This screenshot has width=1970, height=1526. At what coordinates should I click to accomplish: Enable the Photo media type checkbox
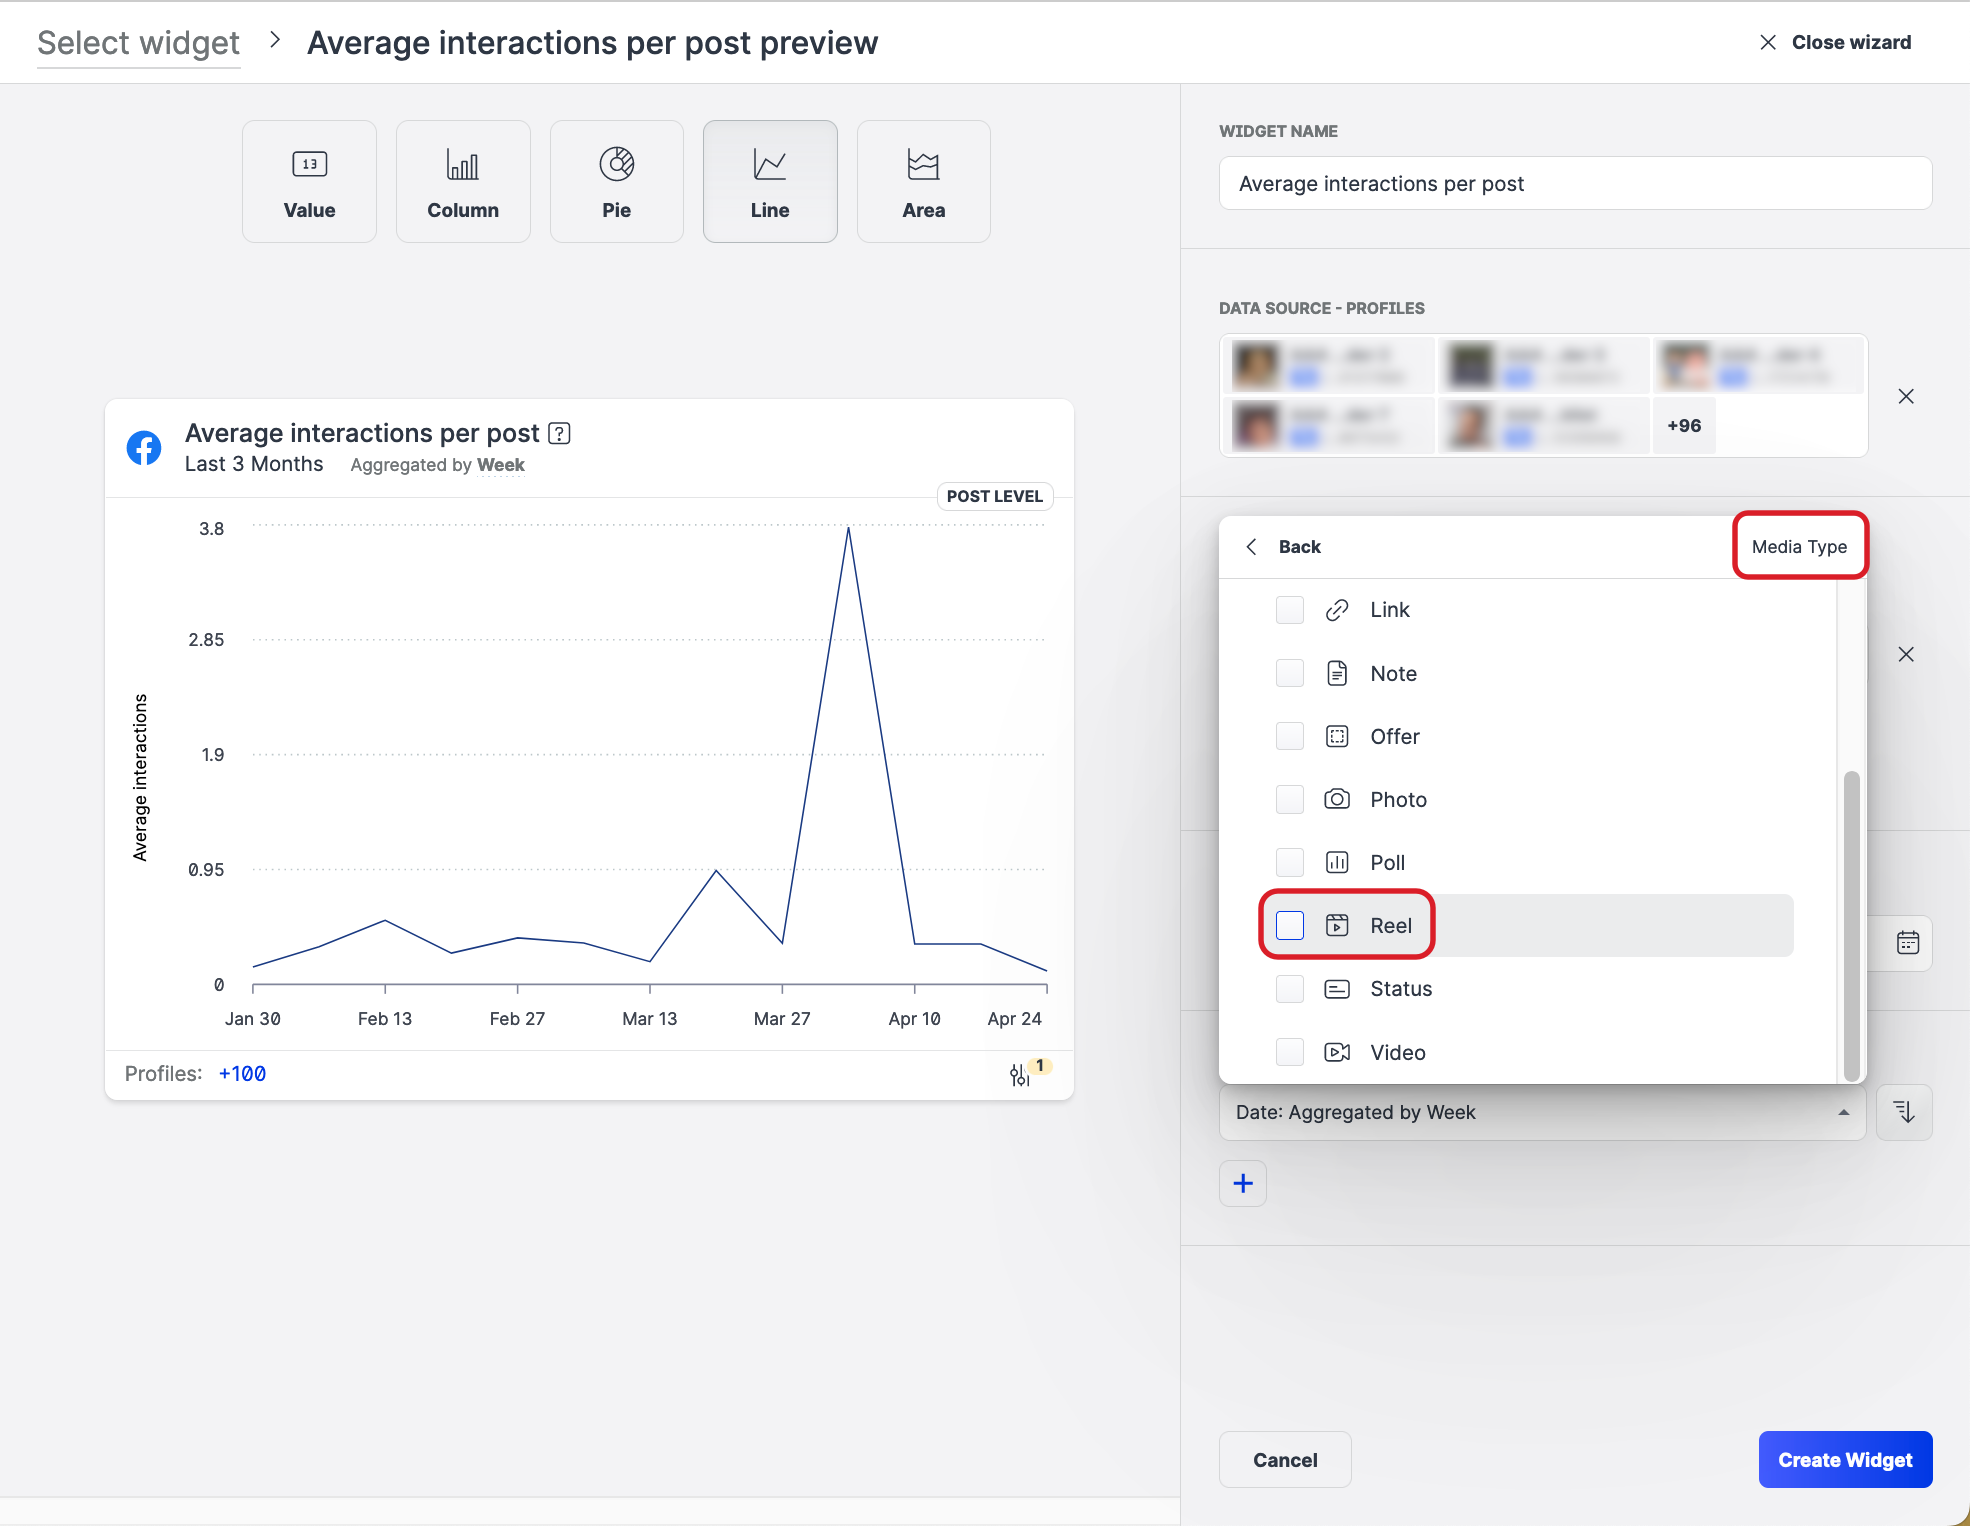coord(1290,799)
